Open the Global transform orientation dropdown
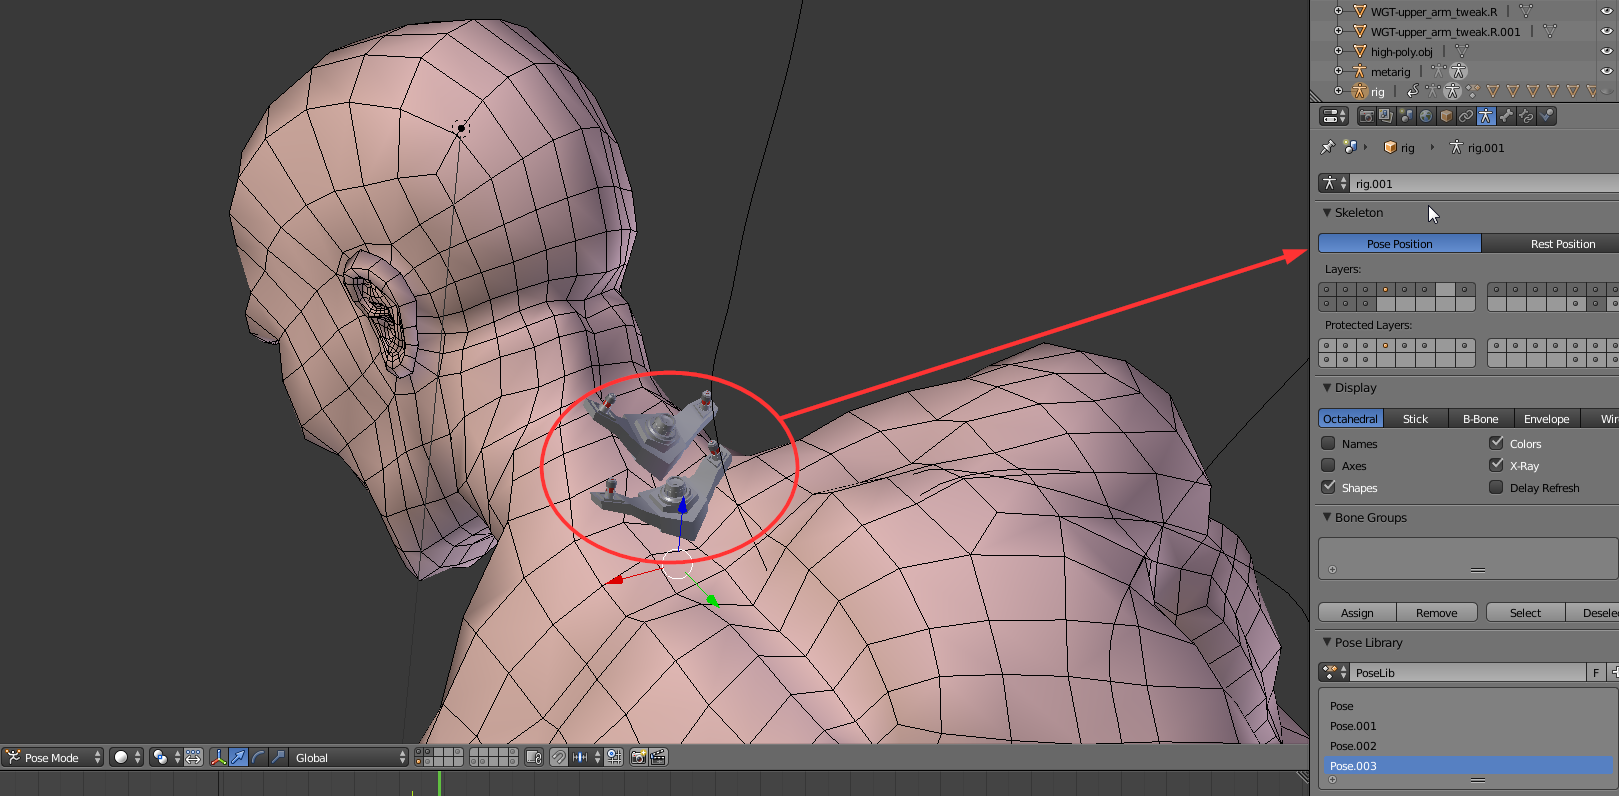The image size is (1619, 796). pyautogui.click(x=349, y=757)
